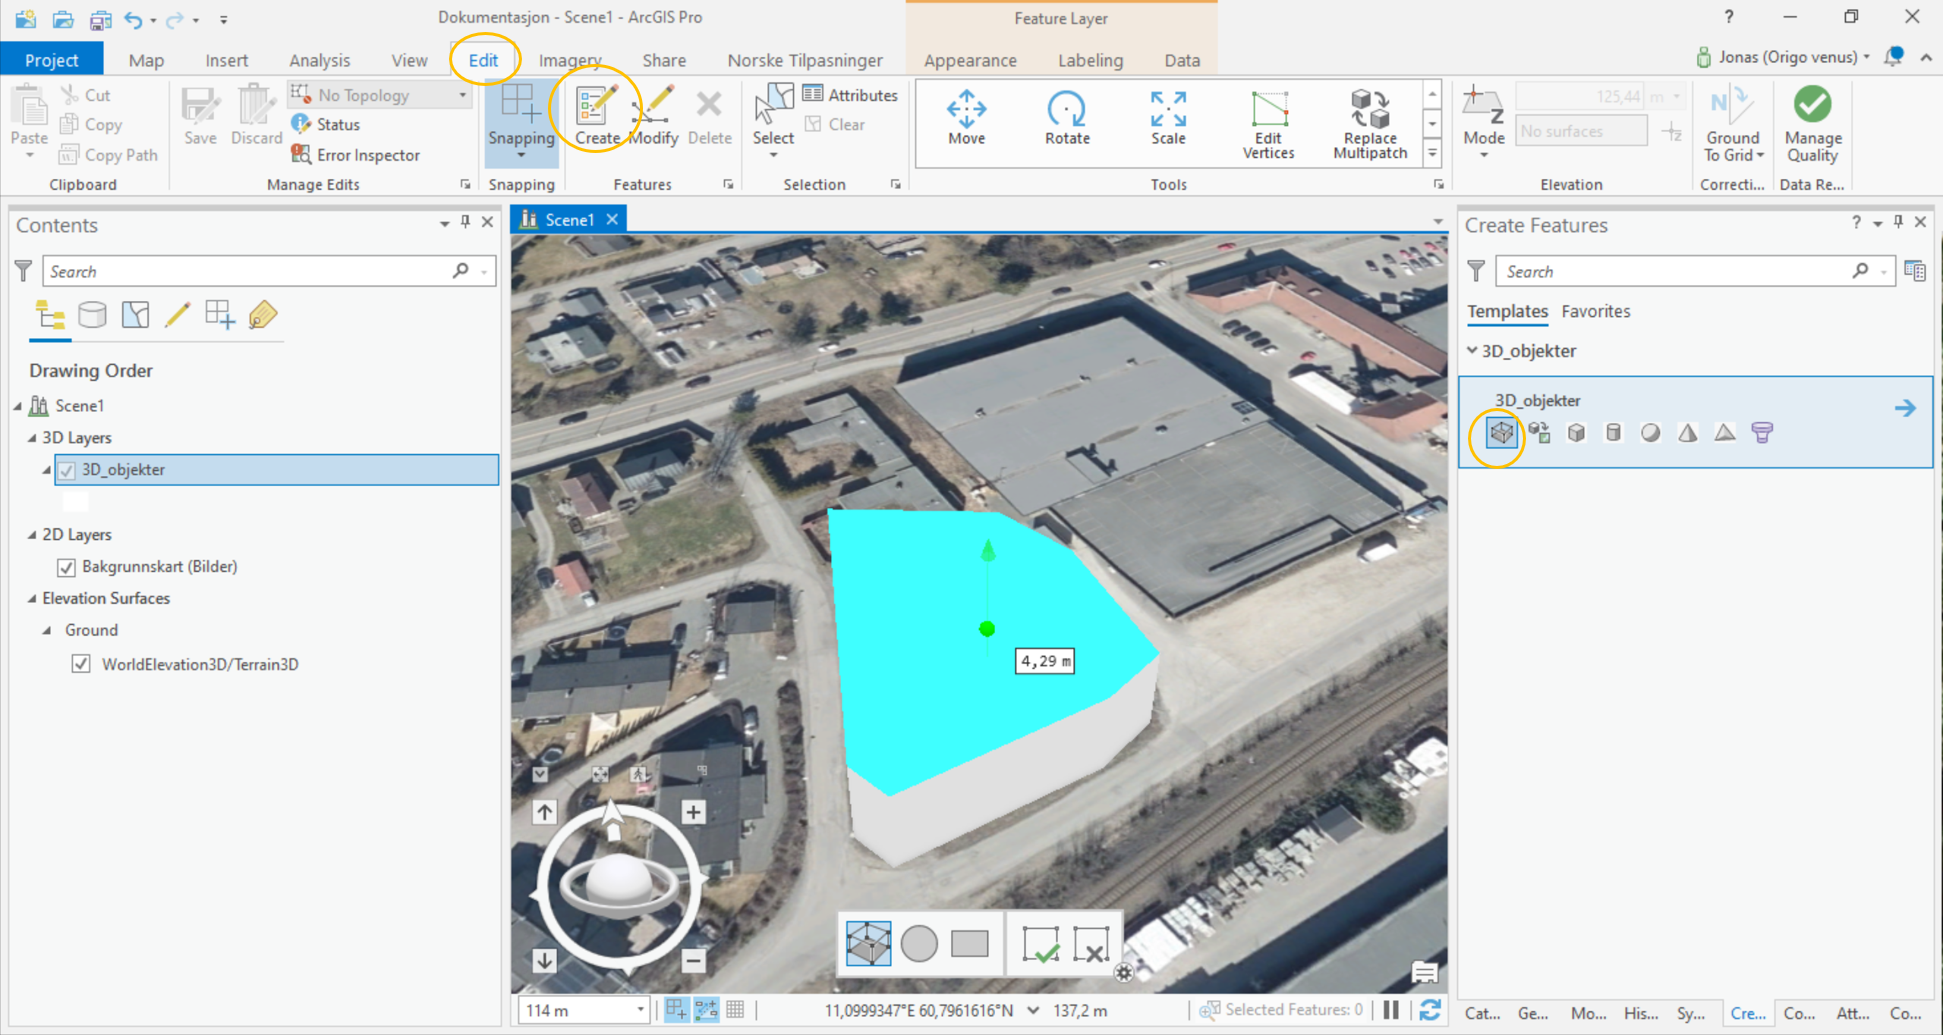
Task: Open the Imagery ribbon tab
Action: coord(570,60)
